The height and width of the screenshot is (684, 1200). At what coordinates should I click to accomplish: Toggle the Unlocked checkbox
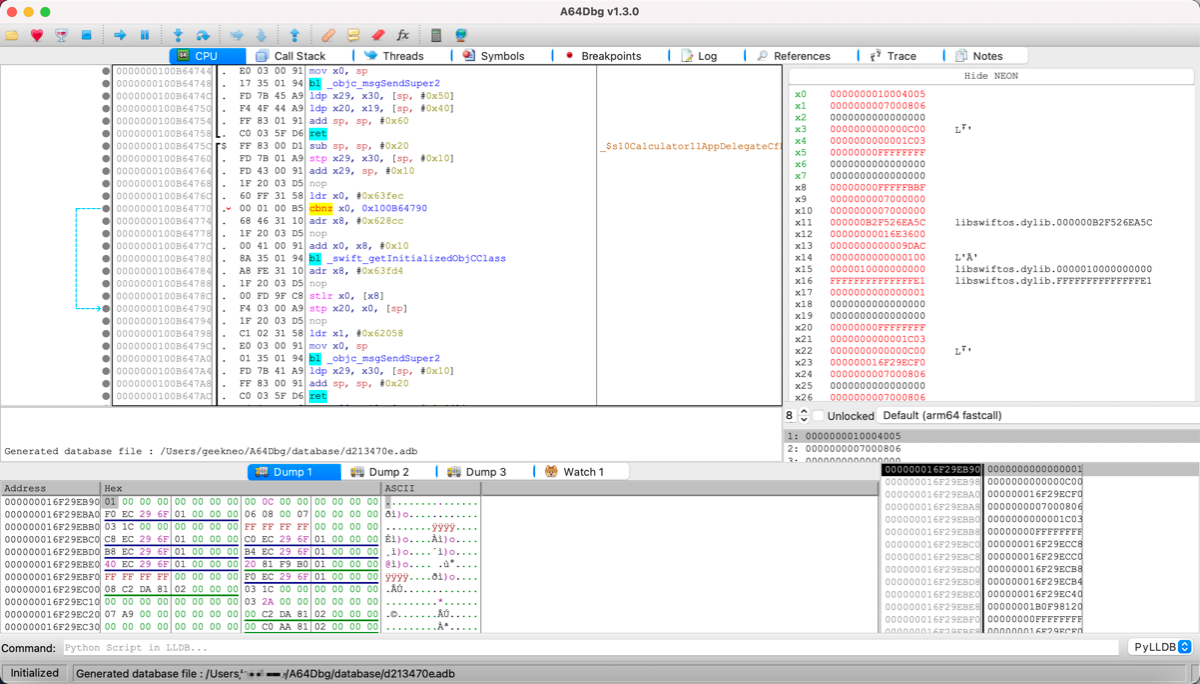(x=818, y=415)
